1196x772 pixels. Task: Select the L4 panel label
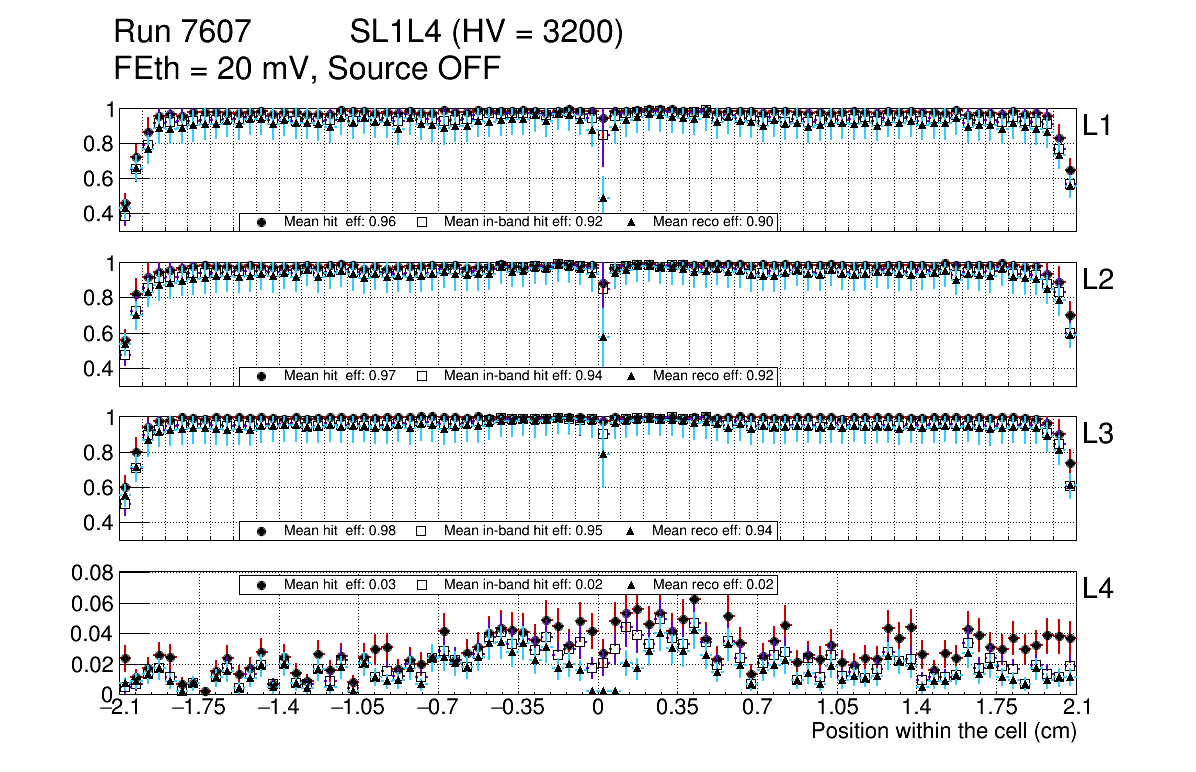[1098, 589]
